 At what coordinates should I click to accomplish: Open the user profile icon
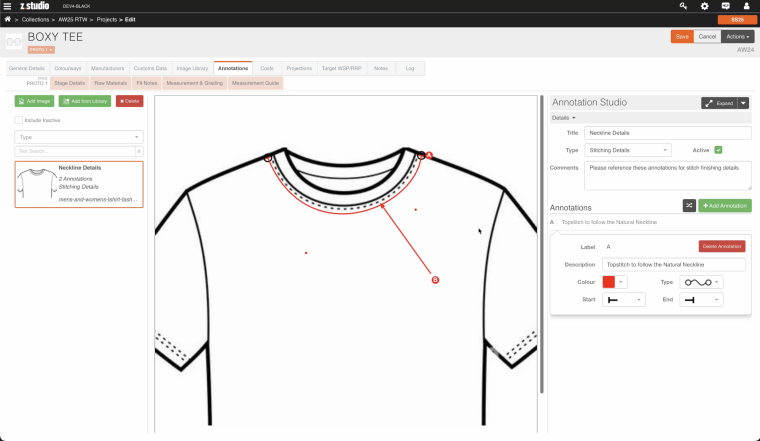[x=746, y=6]
